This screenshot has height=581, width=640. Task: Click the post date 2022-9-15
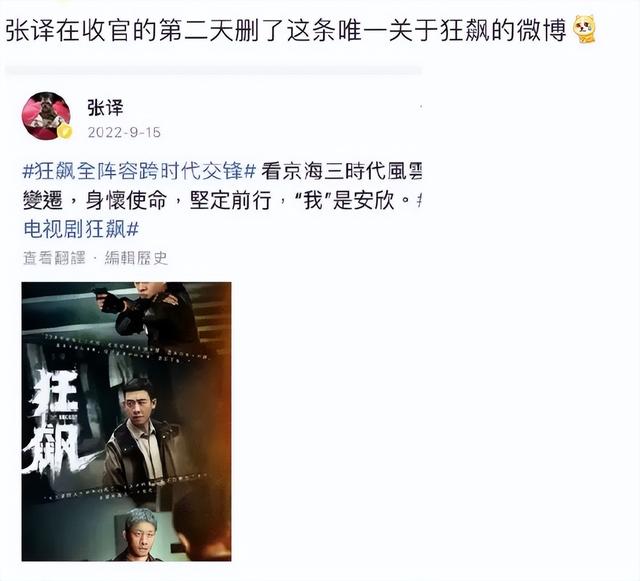(124, 133)
